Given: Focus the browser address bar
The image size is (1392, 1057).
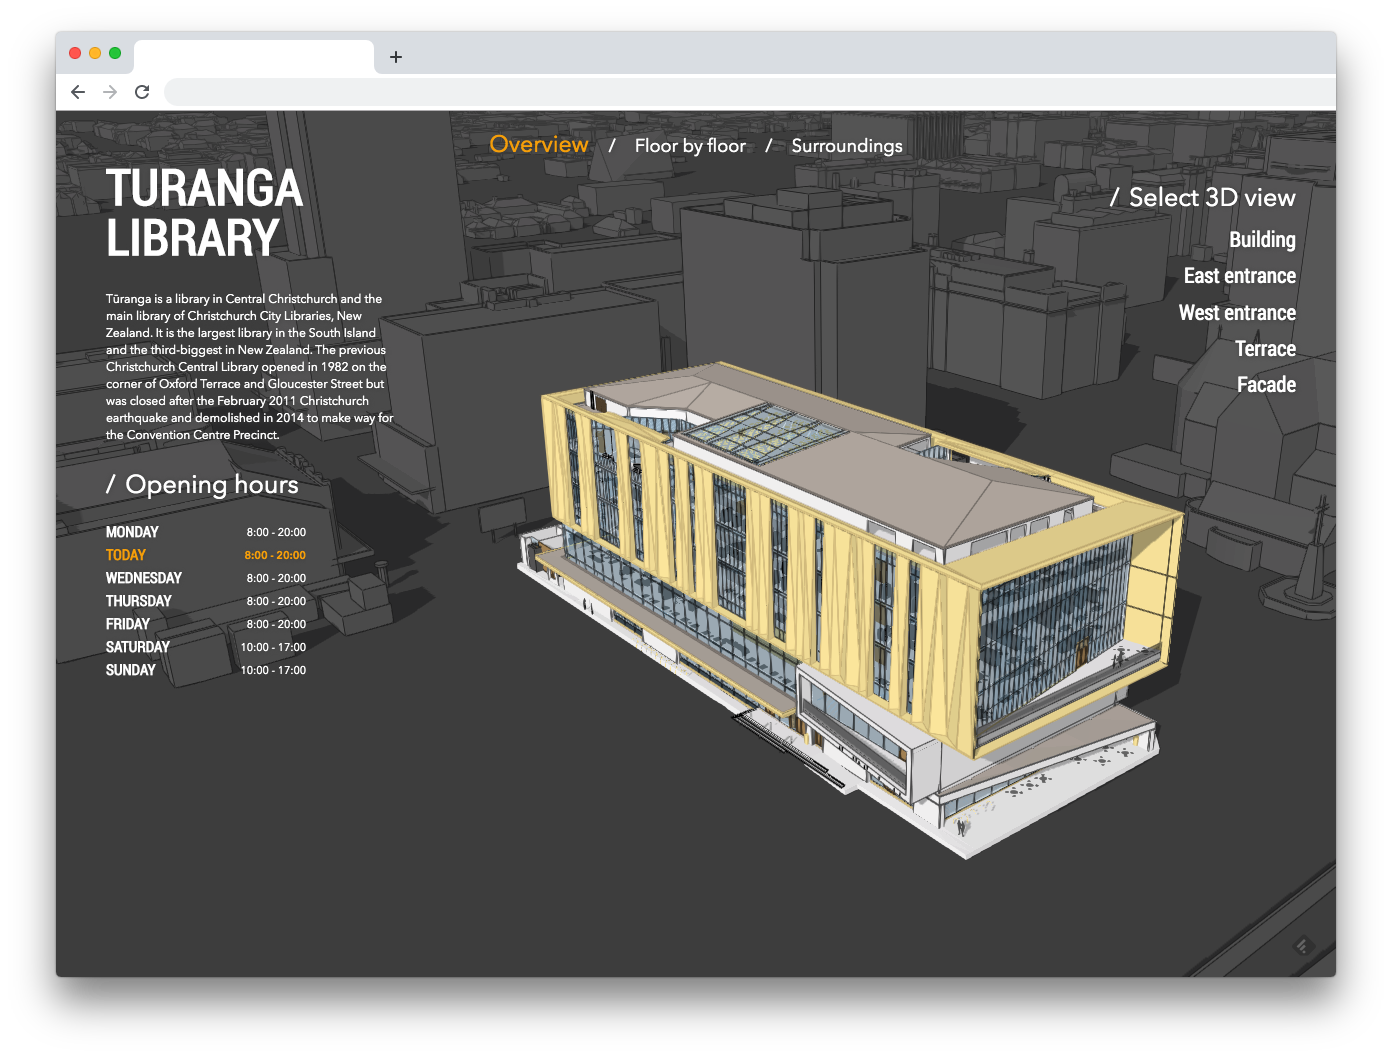Looking at the screenshot, I should click(x=748, y=92).
